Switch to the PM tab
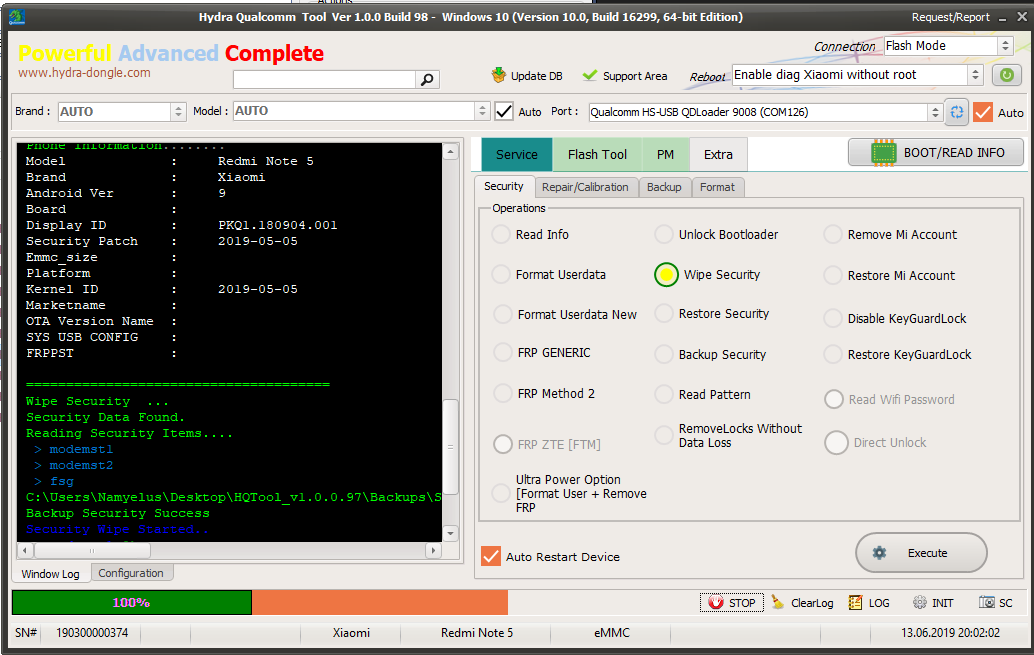 point(665,154)
